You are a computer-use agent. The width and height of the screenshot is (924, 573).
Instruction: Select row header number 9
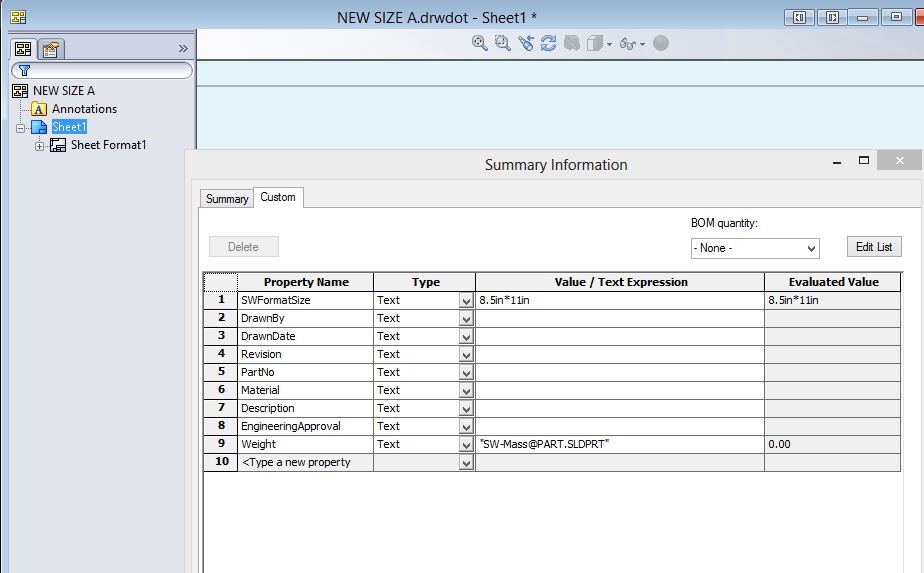tap(221, 444)
